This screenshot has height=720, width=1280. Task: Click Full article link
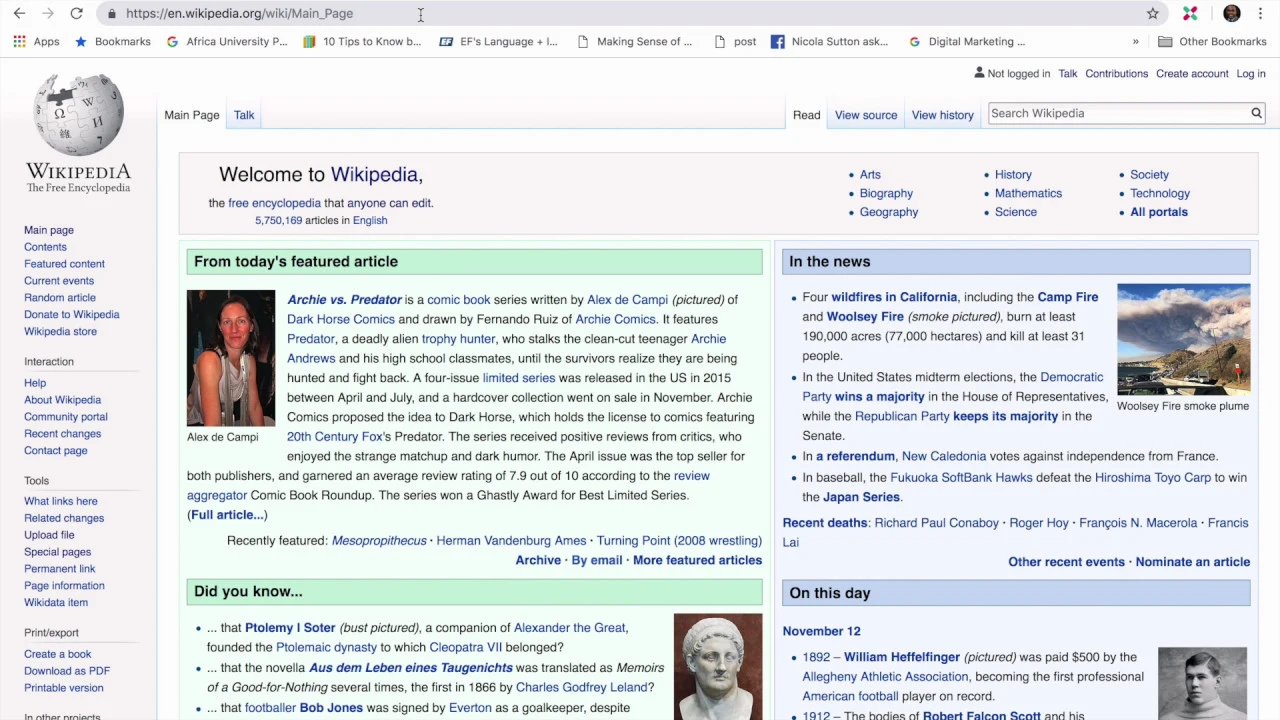pos(227,515)
